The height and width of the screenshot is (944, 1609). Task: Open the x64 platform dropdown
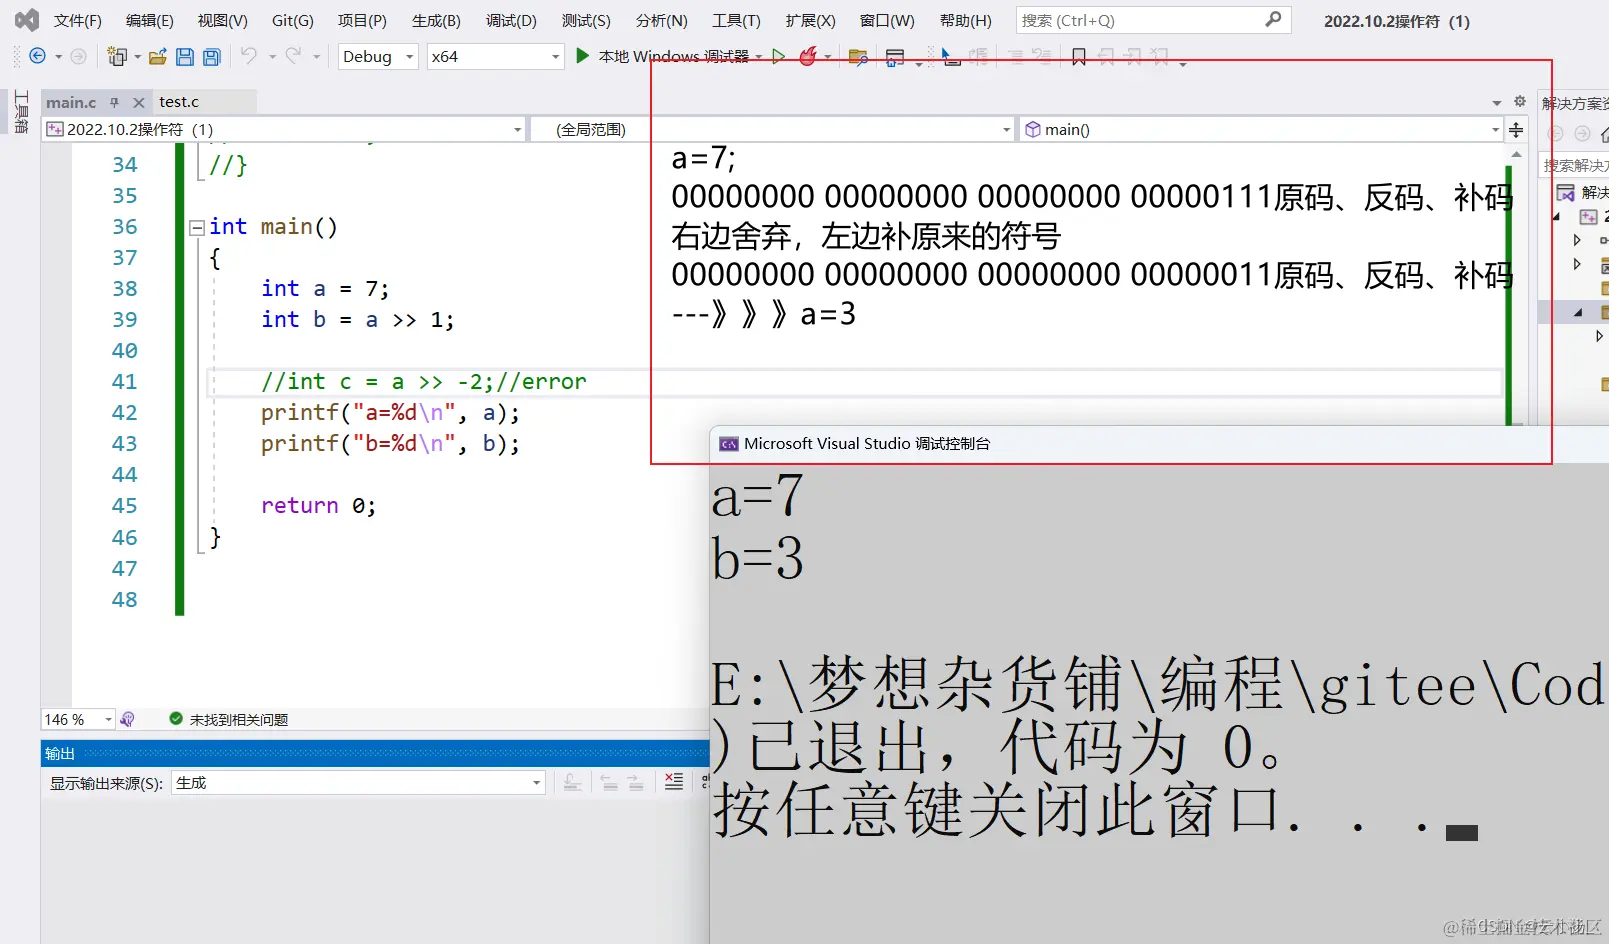(496, 57)
